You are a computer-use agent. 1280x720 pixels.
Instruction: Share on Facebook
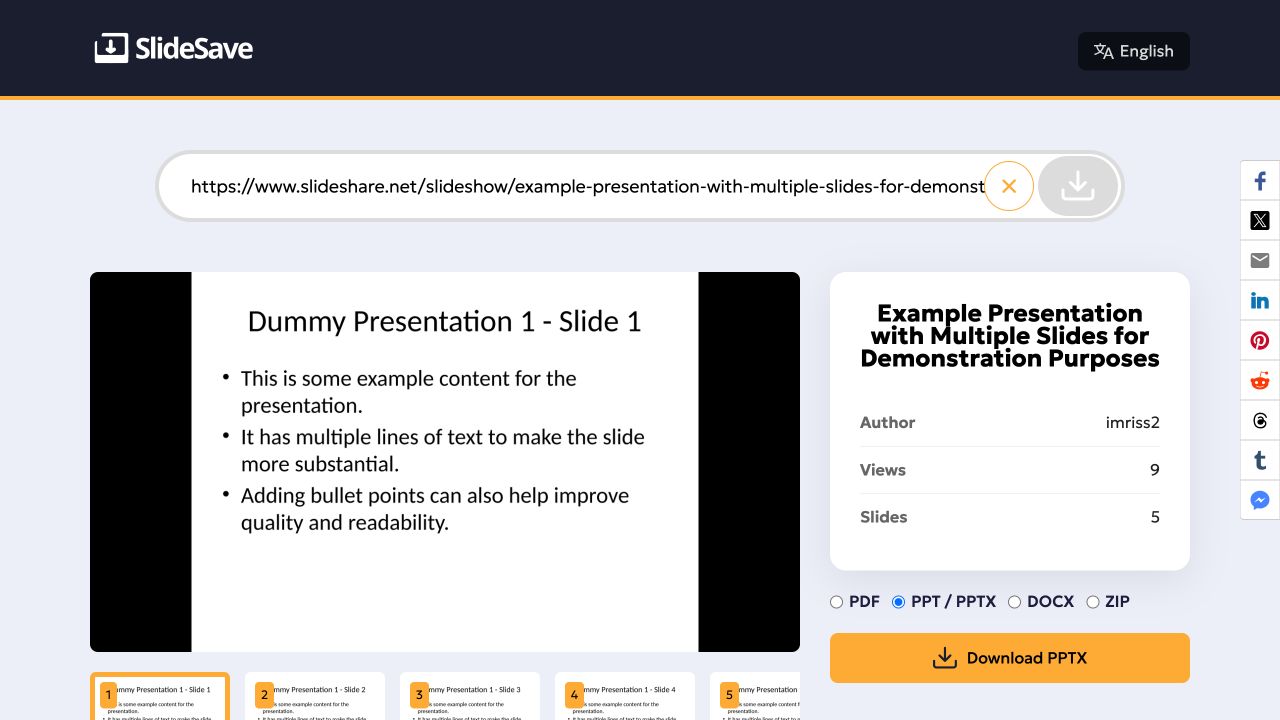(x=1260, y=181)
